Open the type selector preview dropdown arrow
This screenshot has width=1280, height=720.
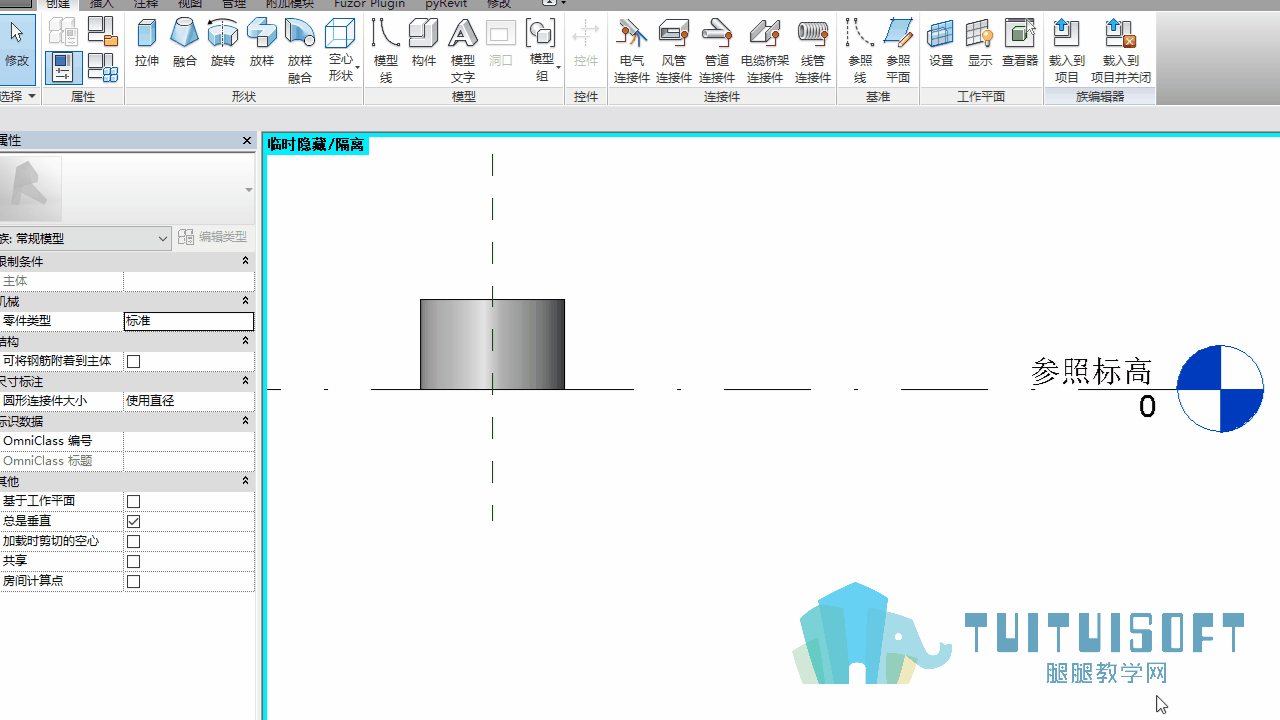pyautogui.click(x=248, y=190)
